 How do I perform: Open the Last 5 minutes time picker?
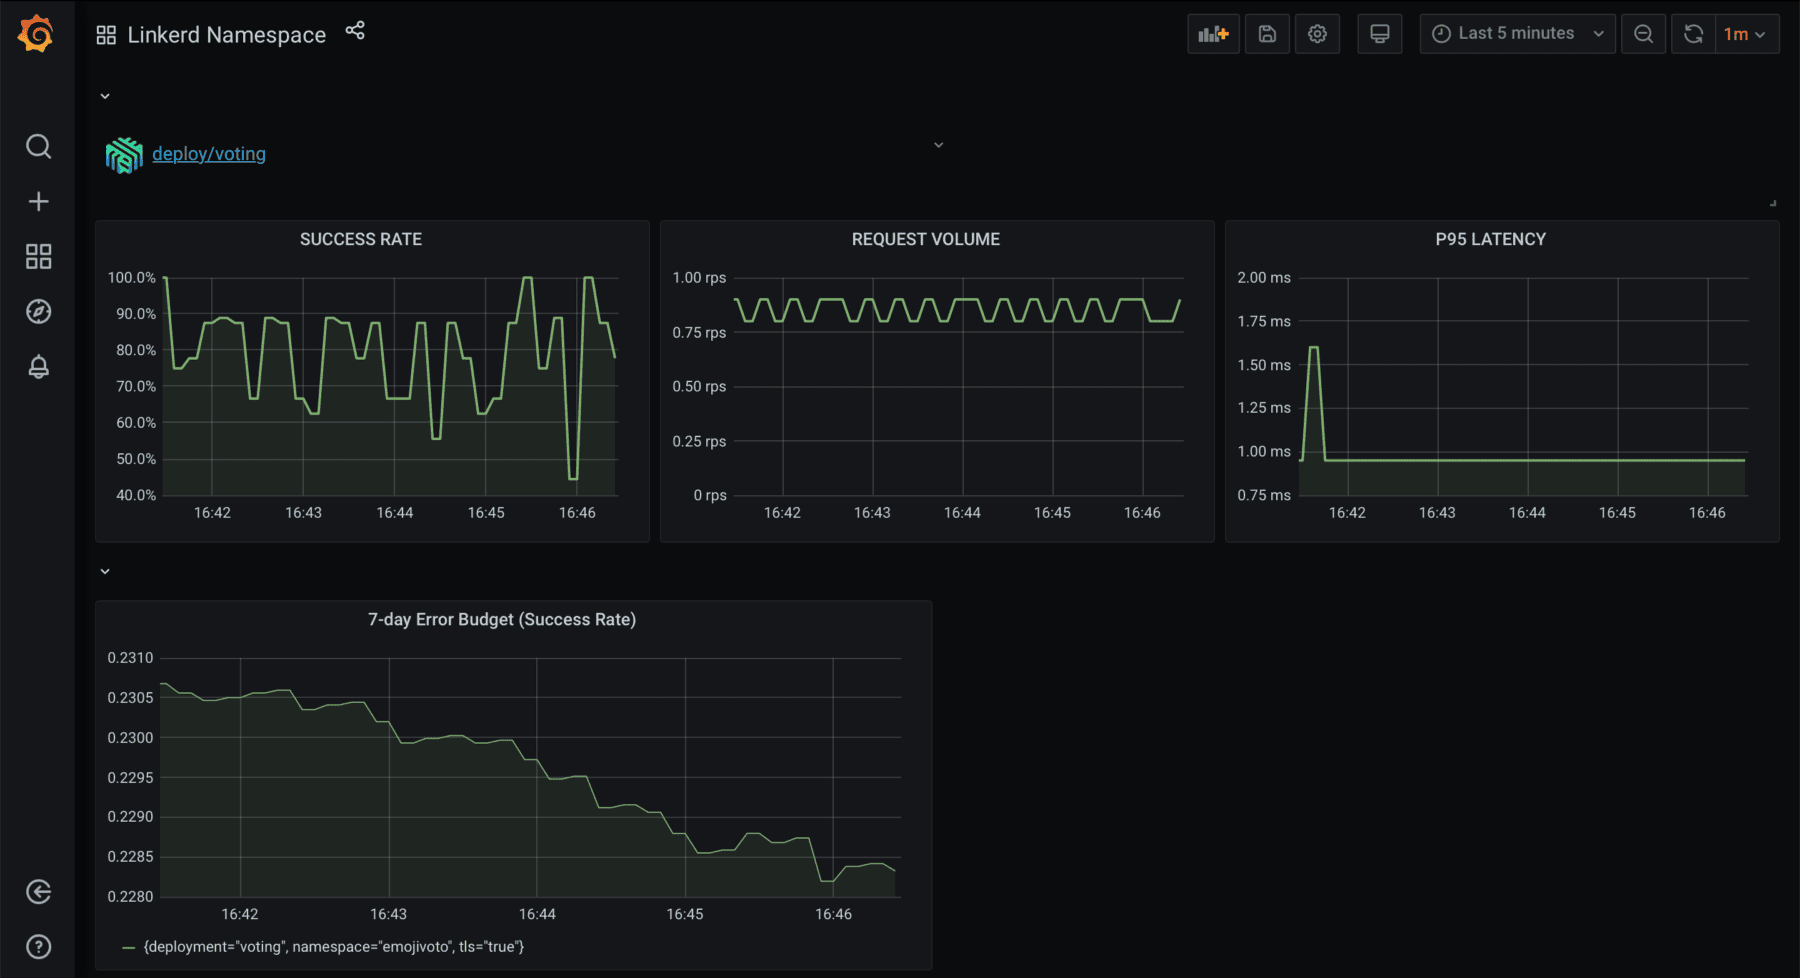(x=1516, y=34)
